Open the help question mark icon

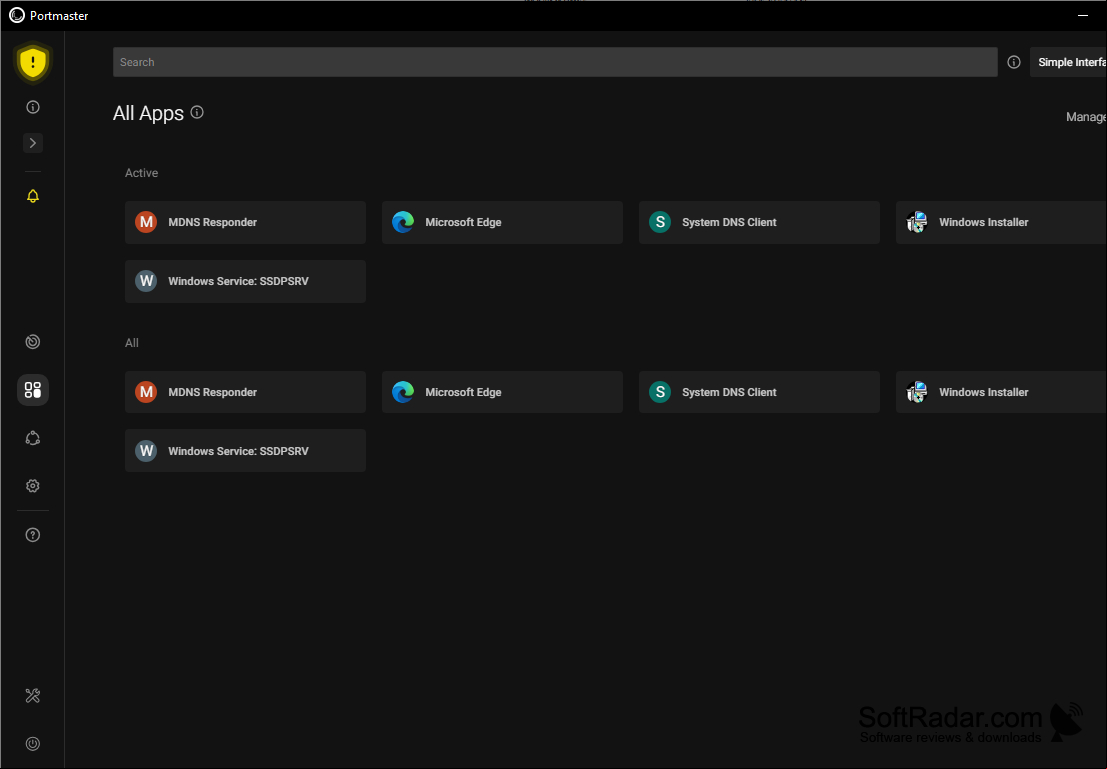(x=32, y=535)
